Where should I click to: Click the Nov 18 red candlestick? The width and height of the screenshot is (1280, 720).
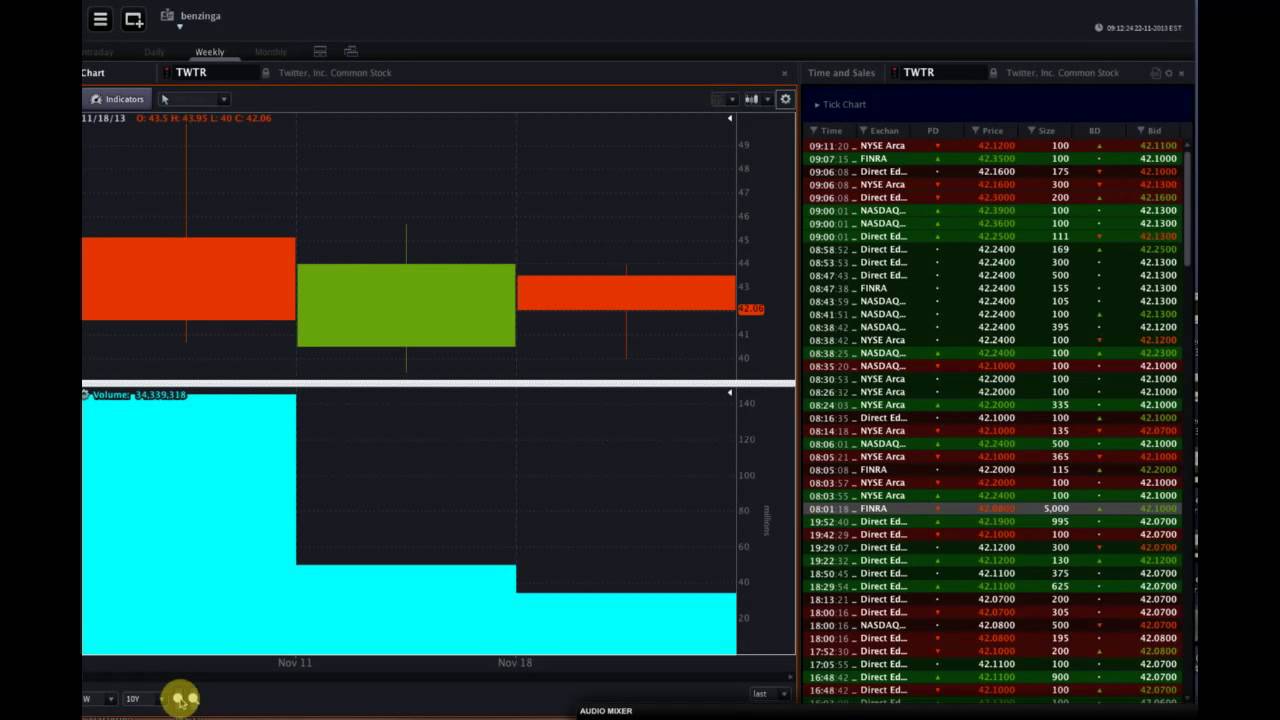[626, 293]
